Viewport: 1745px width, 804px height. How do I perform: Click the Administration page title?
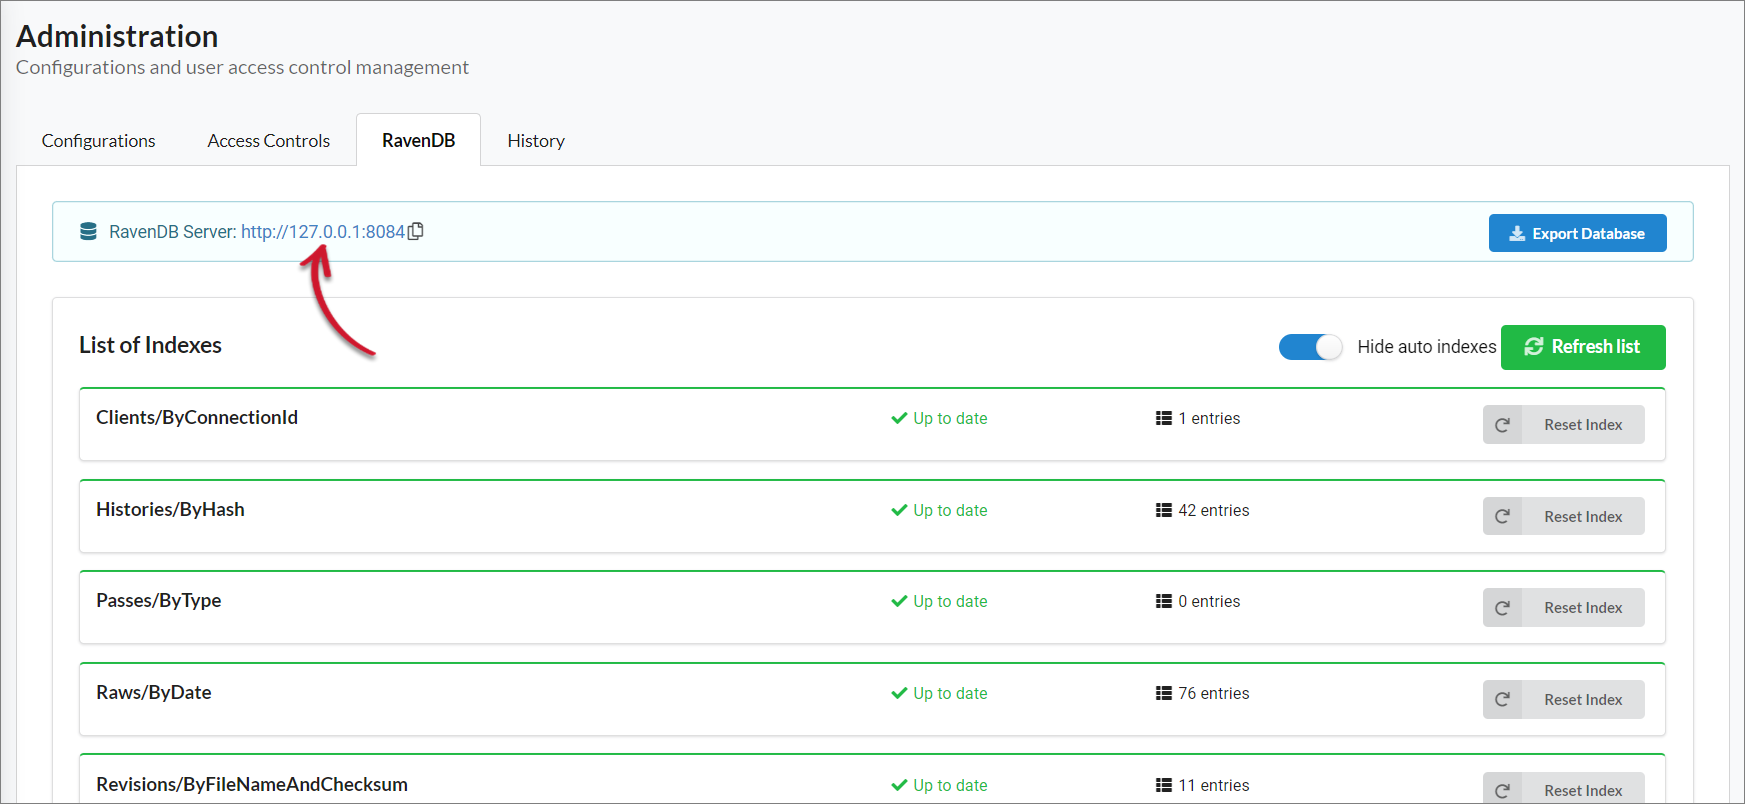117,36
